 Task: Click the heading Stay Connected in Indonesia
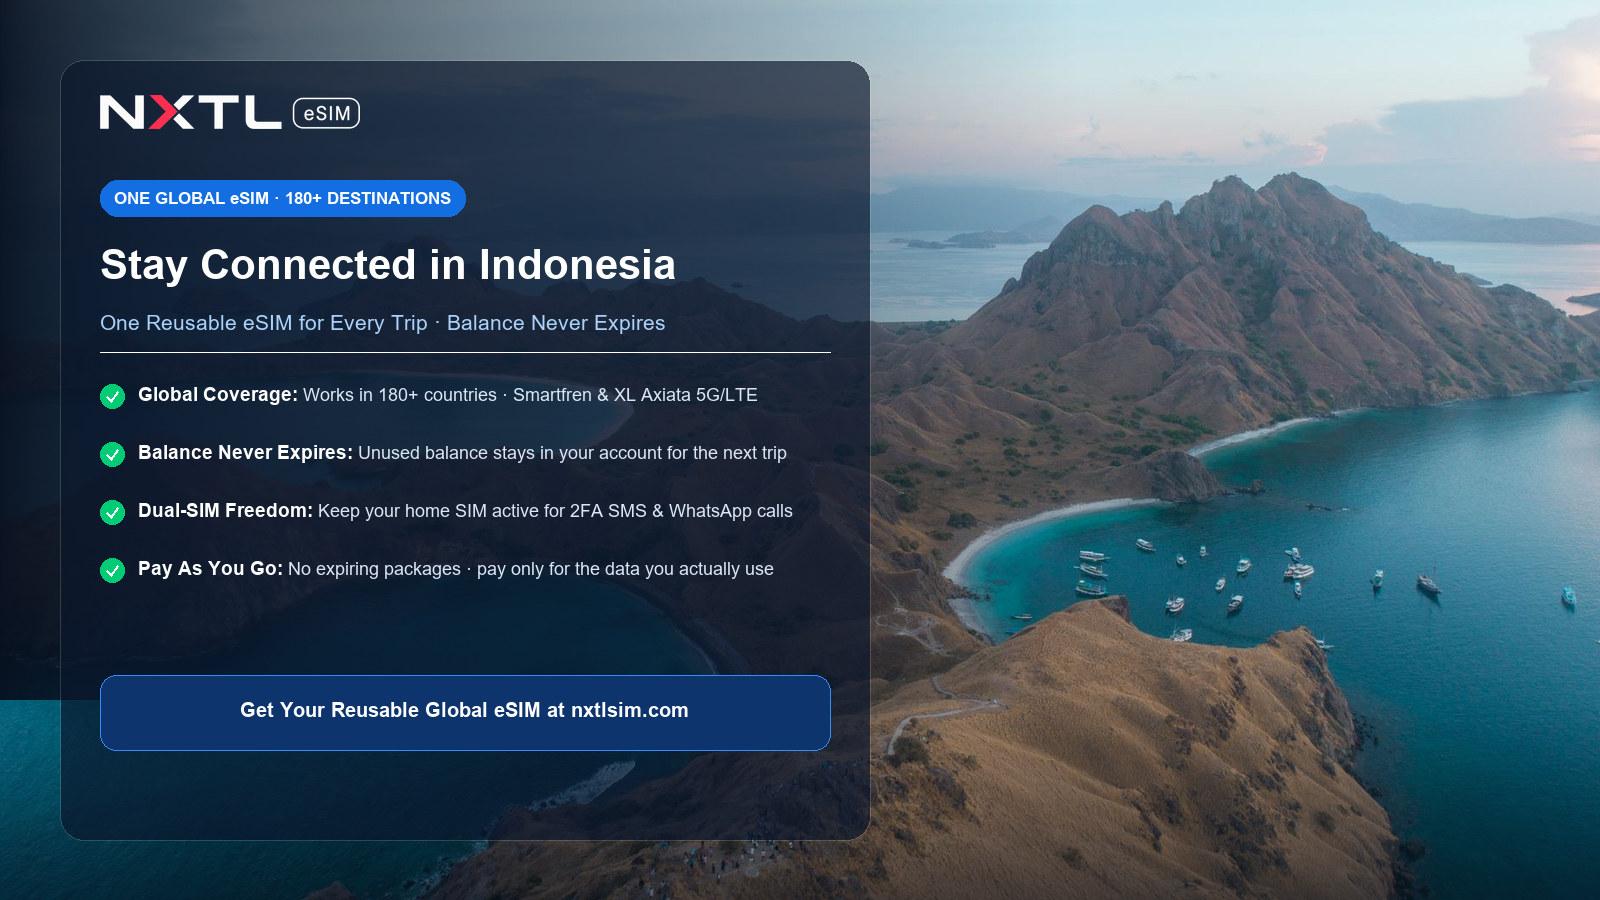click(x=388, y=265)
